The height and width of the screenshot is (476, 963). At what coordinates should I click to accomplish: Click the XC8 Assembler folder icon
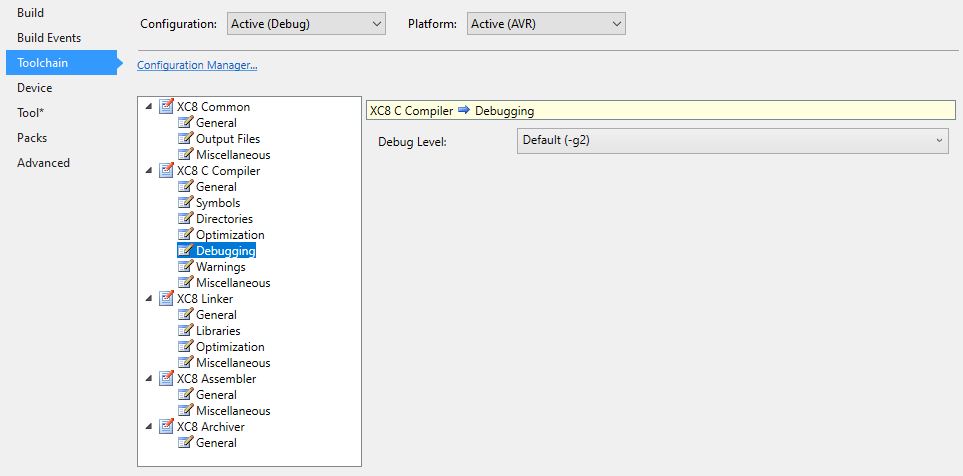point(166,379)
